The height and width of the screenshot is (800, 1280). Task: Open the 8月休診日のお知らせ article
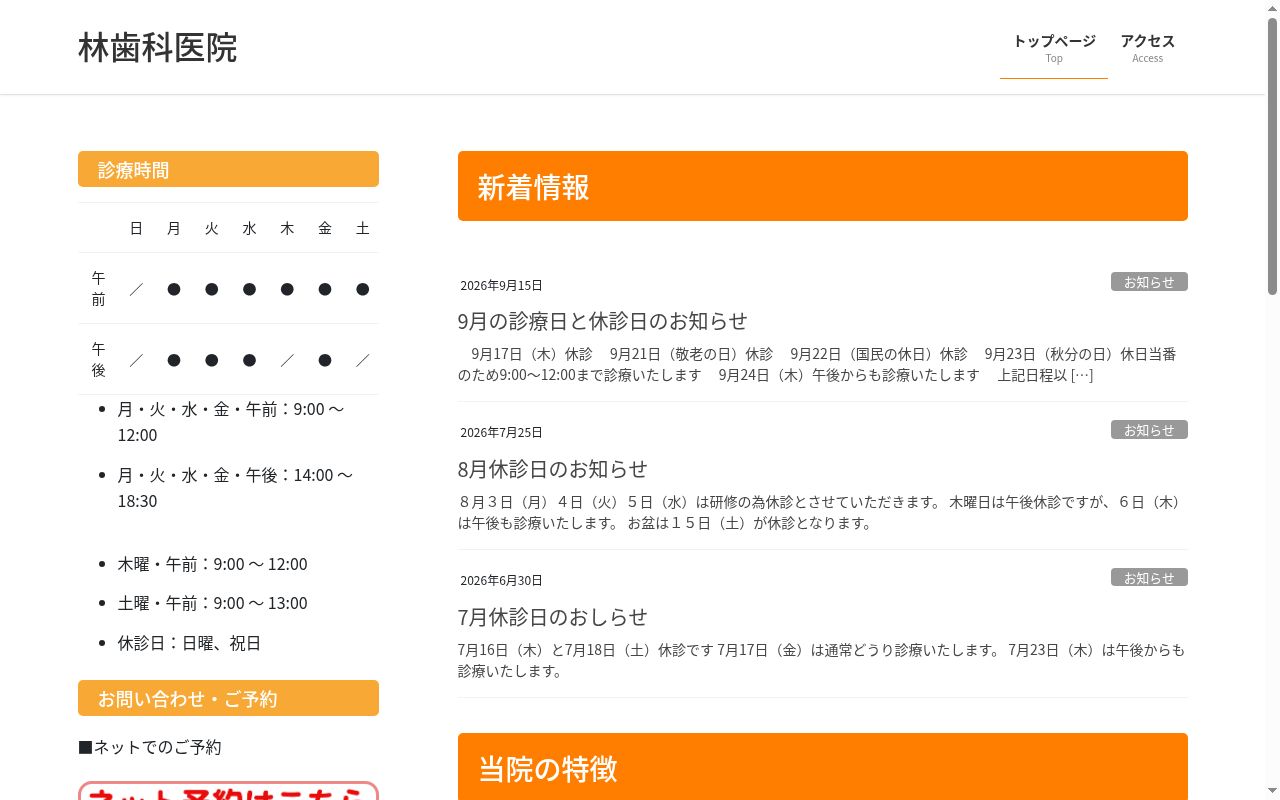(x=553, y=469)
